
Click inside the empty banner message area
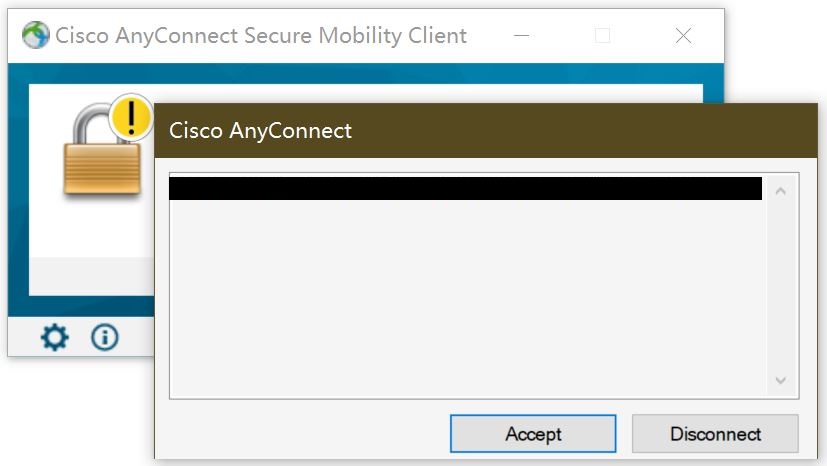point(465,300)
